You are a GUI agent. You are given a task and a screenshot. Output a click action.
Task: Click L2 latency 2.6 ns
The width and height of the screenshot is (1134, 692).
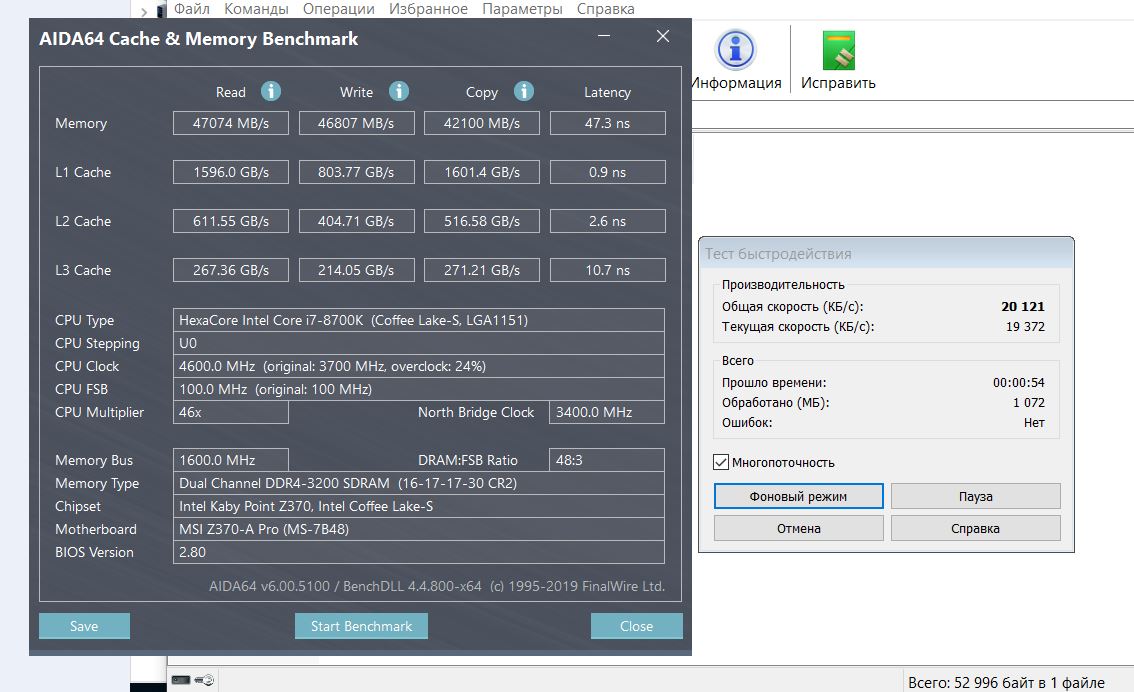tap(608, 221)
